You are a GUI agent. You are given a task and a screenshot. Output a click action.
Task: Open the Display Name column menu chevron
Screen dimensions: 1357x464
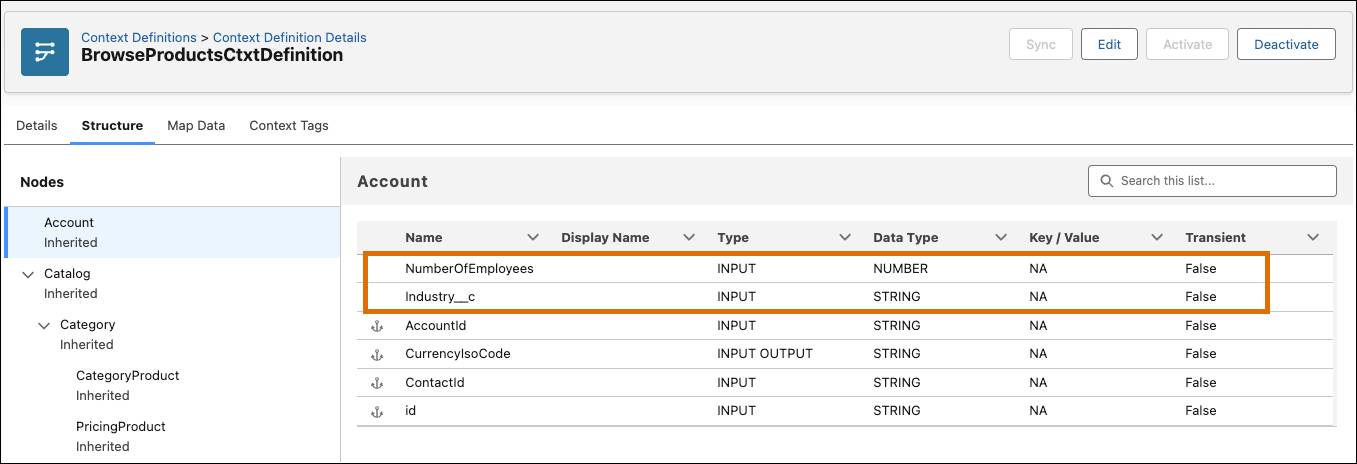689,238
